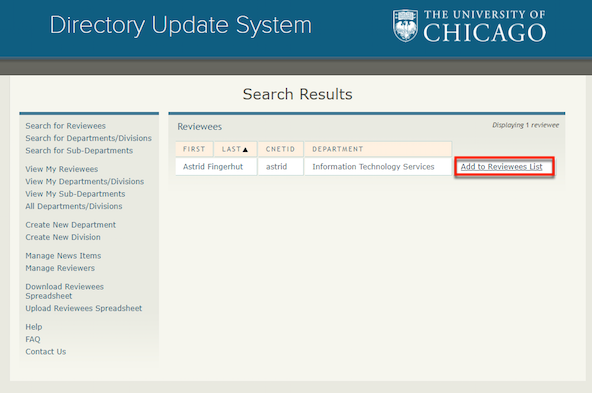Open View My Sub-Departments
This screenshot has height=393, width=592.
click(75, 194)
